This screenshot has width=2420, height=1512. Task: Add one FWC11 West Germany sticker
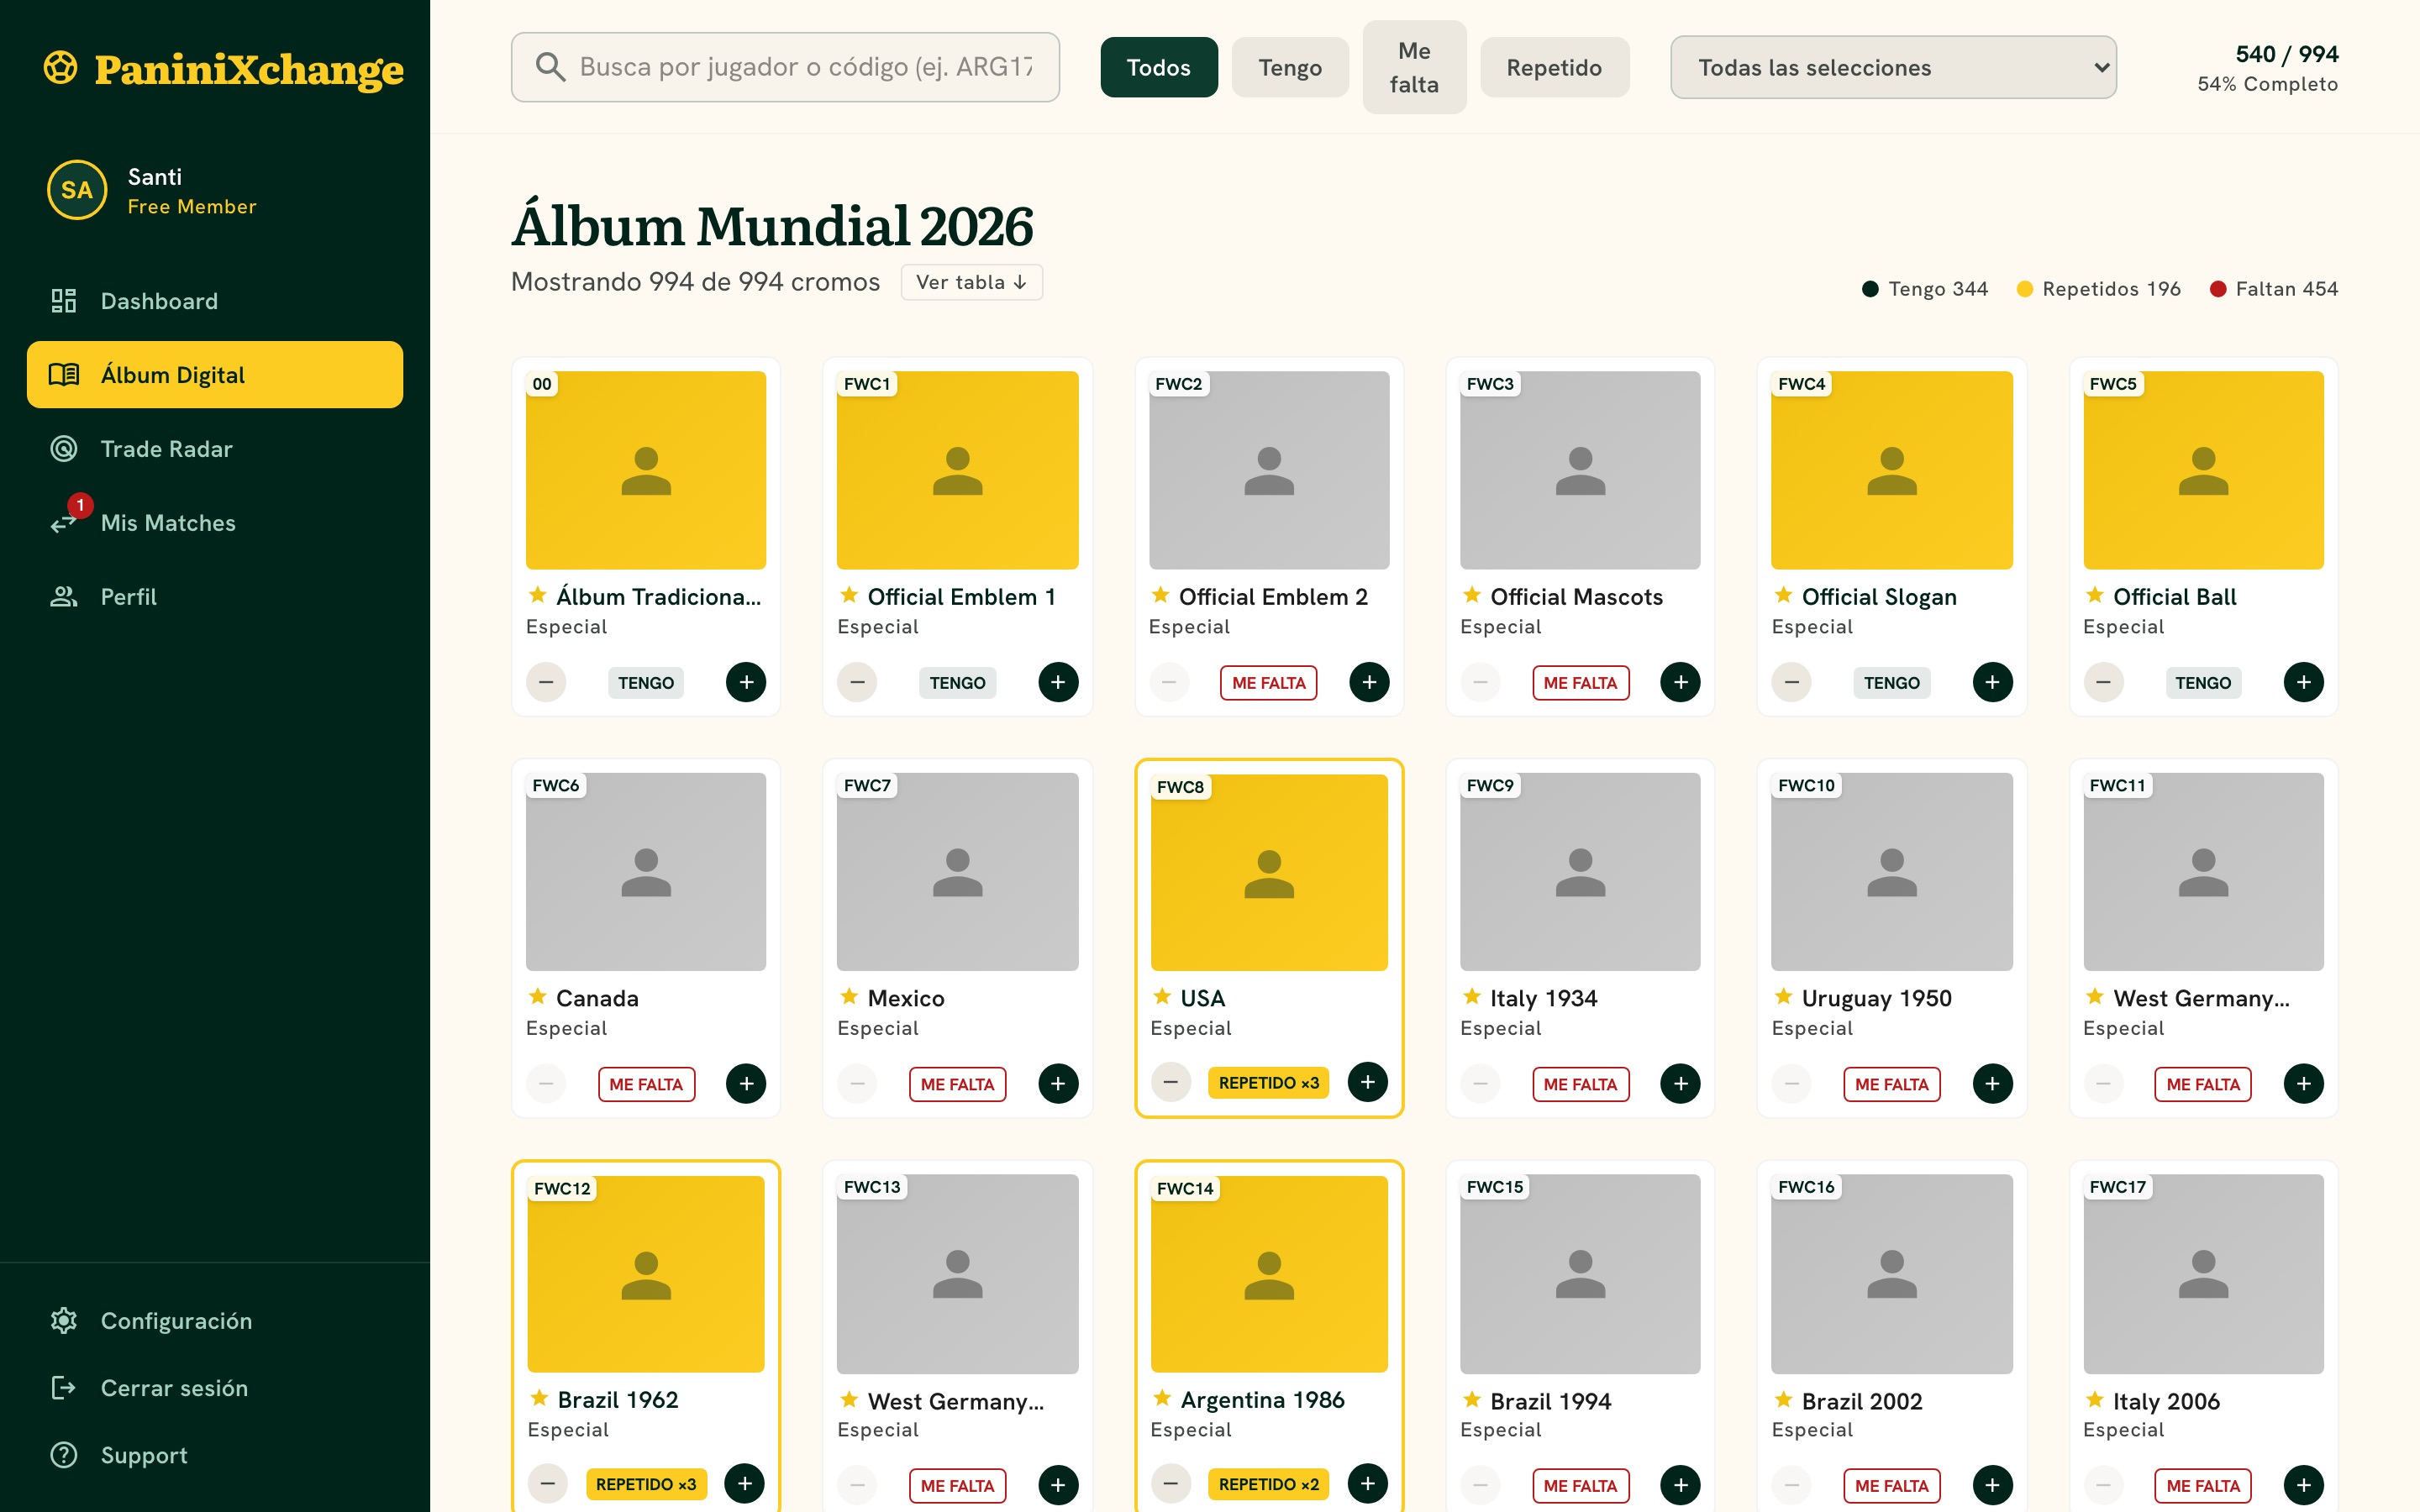click(2304, 1083)
